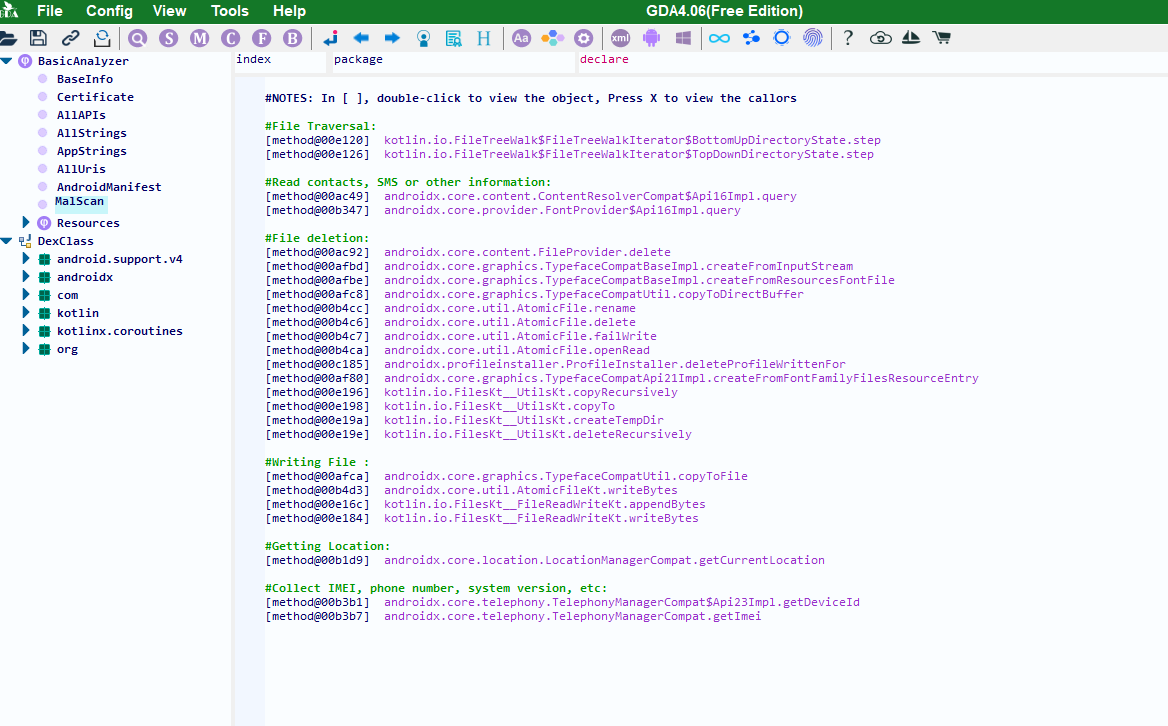The width and height of the screenshot is (1168, 726).
Task: Open the File menu
Action: pos(50,11)
